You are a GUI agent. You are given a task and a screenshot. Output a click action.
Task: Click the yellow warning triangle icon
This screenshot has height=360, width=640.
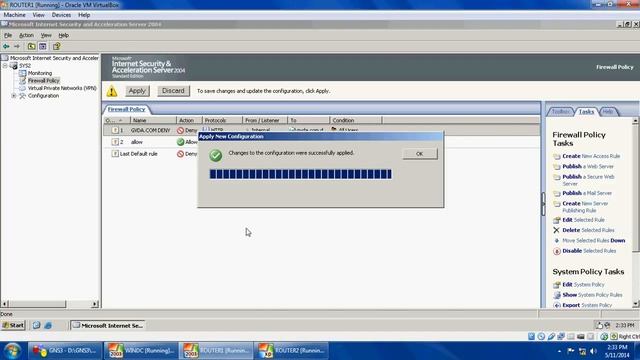point(112,91)
